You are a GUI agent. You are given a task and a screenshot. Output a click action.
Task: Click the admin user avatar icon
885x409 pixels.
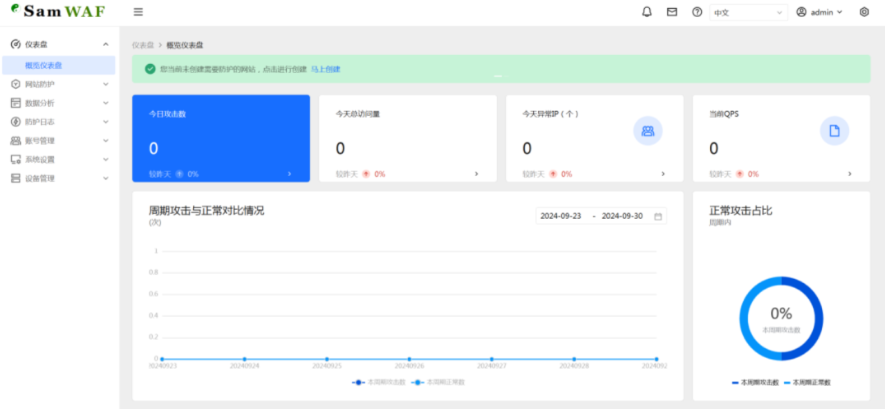tap(801, 12)
